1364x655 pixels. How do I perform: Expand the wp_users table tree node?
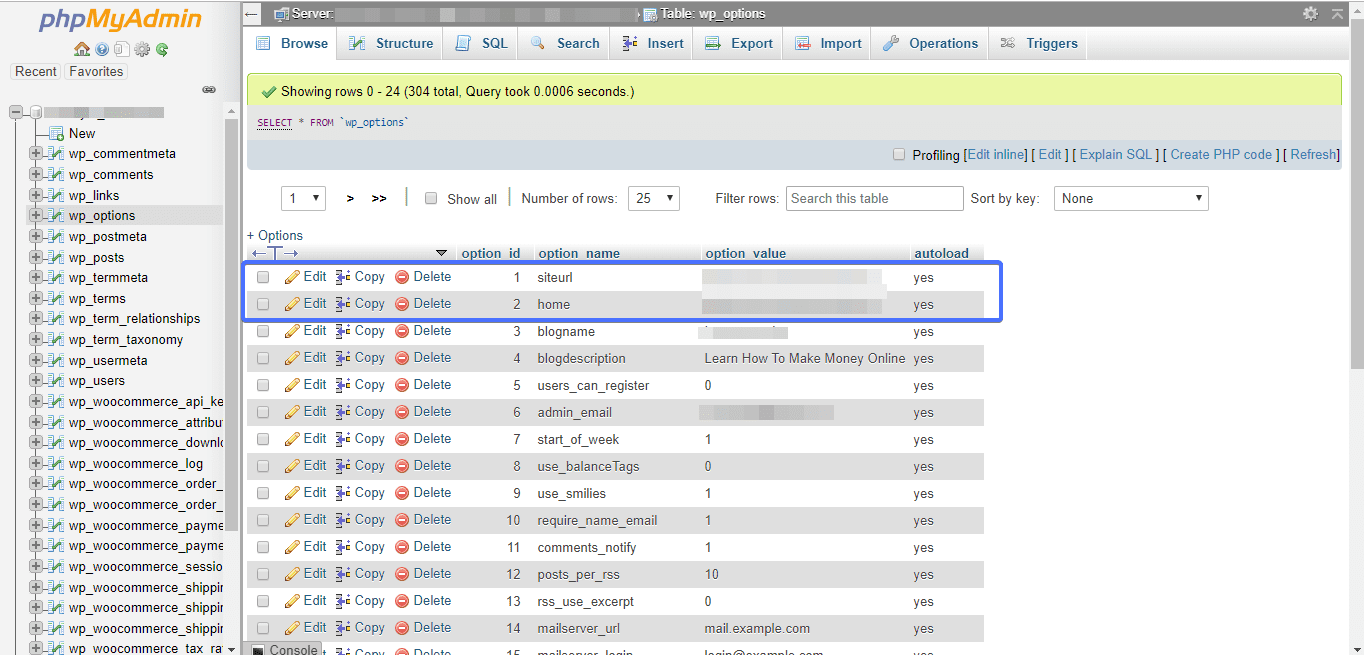tap(36, 381)
